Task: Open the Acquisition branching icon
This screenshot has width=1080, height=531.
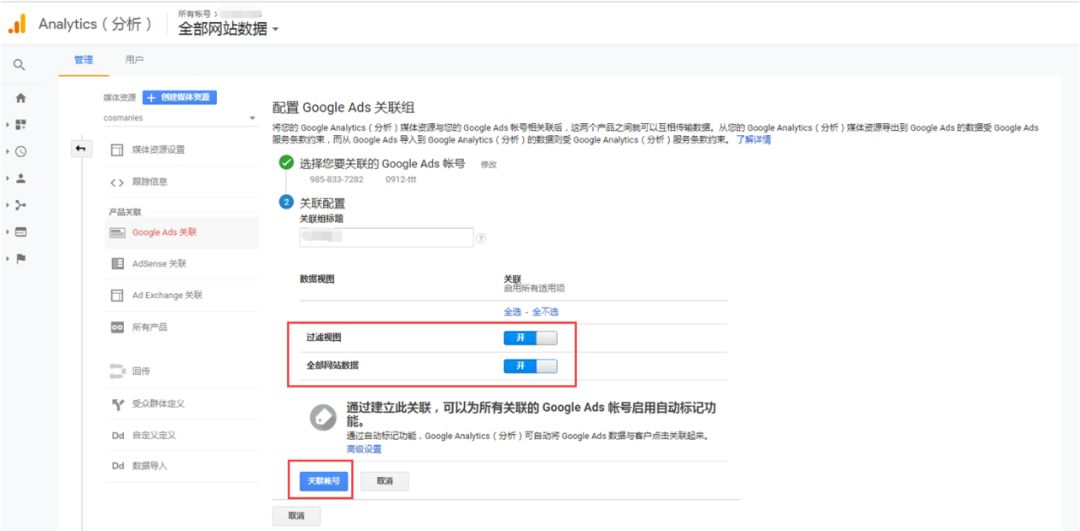Action: tap(21, 205)
